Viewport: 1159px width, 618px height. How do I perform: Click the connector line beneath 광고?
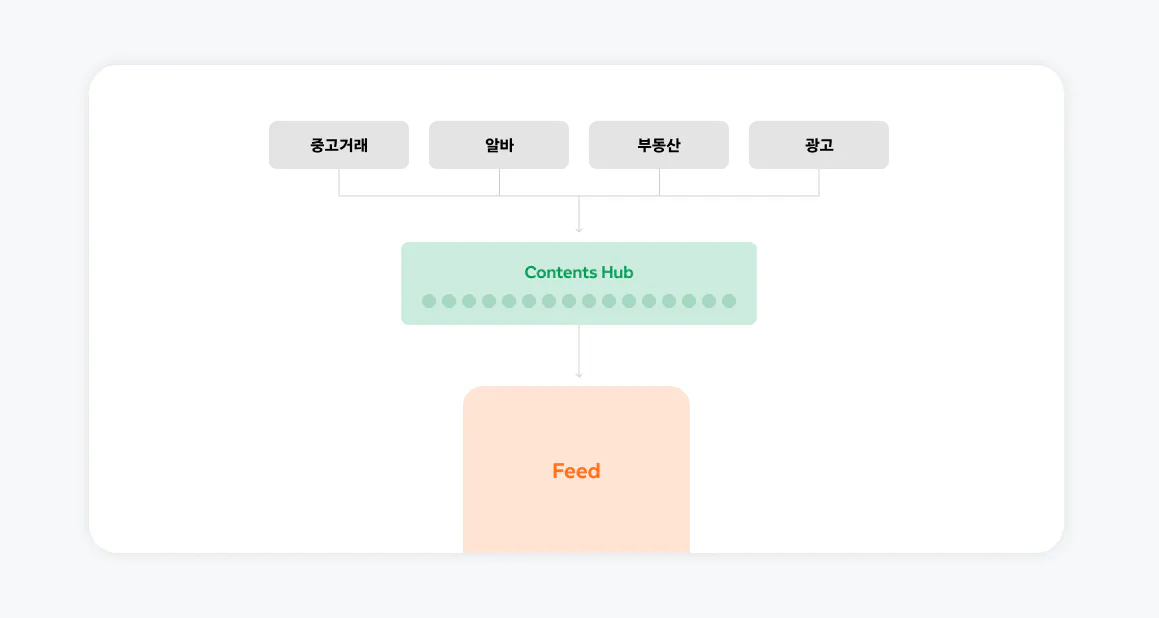pyautogui.click(x=819, y=183)
